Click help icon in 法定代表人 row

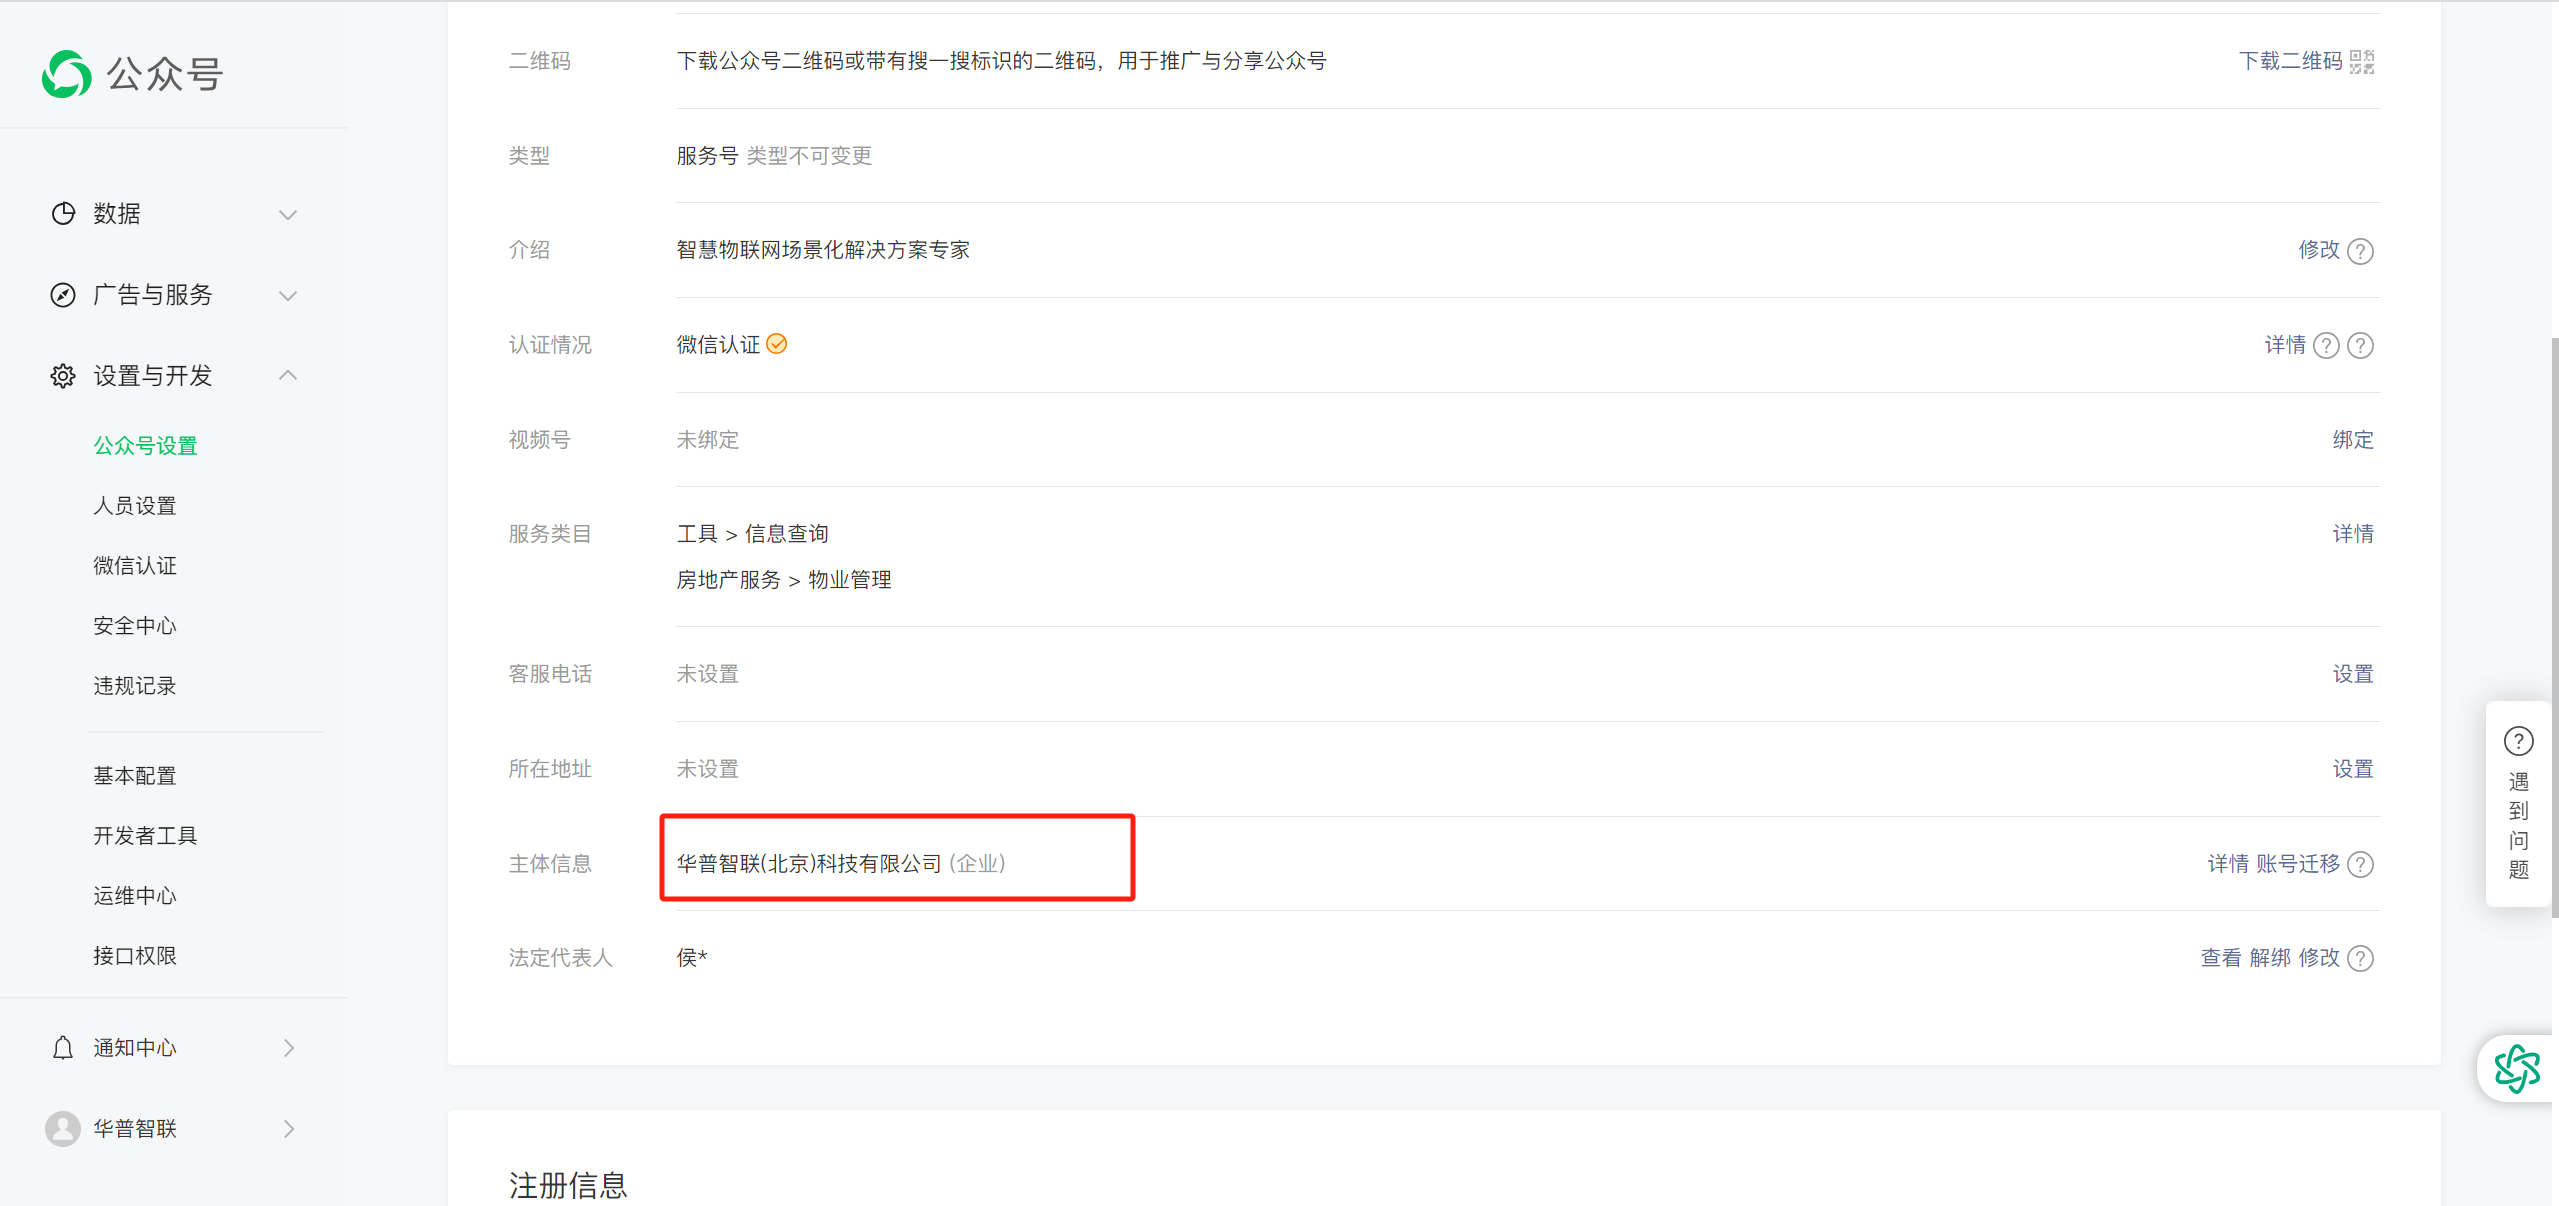[x=2360, y=958]
